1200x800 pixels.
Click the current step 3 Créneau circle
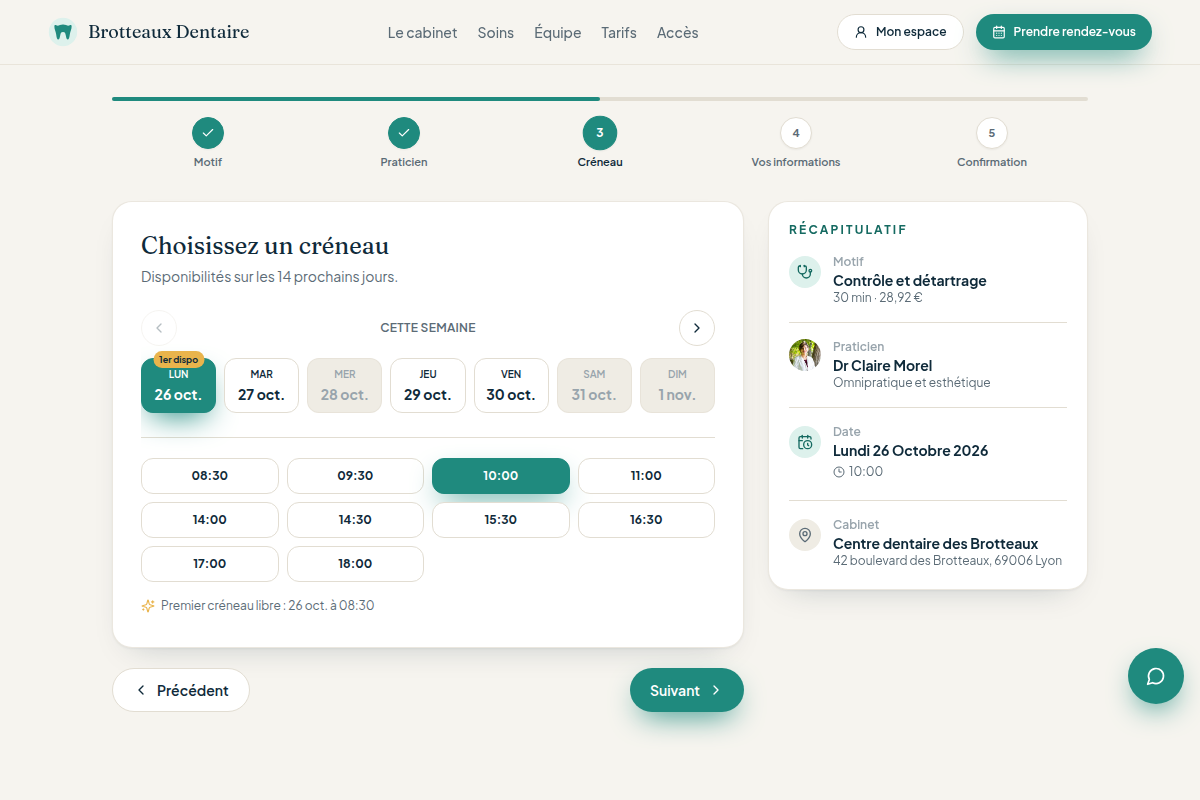(x=600, y=133)
